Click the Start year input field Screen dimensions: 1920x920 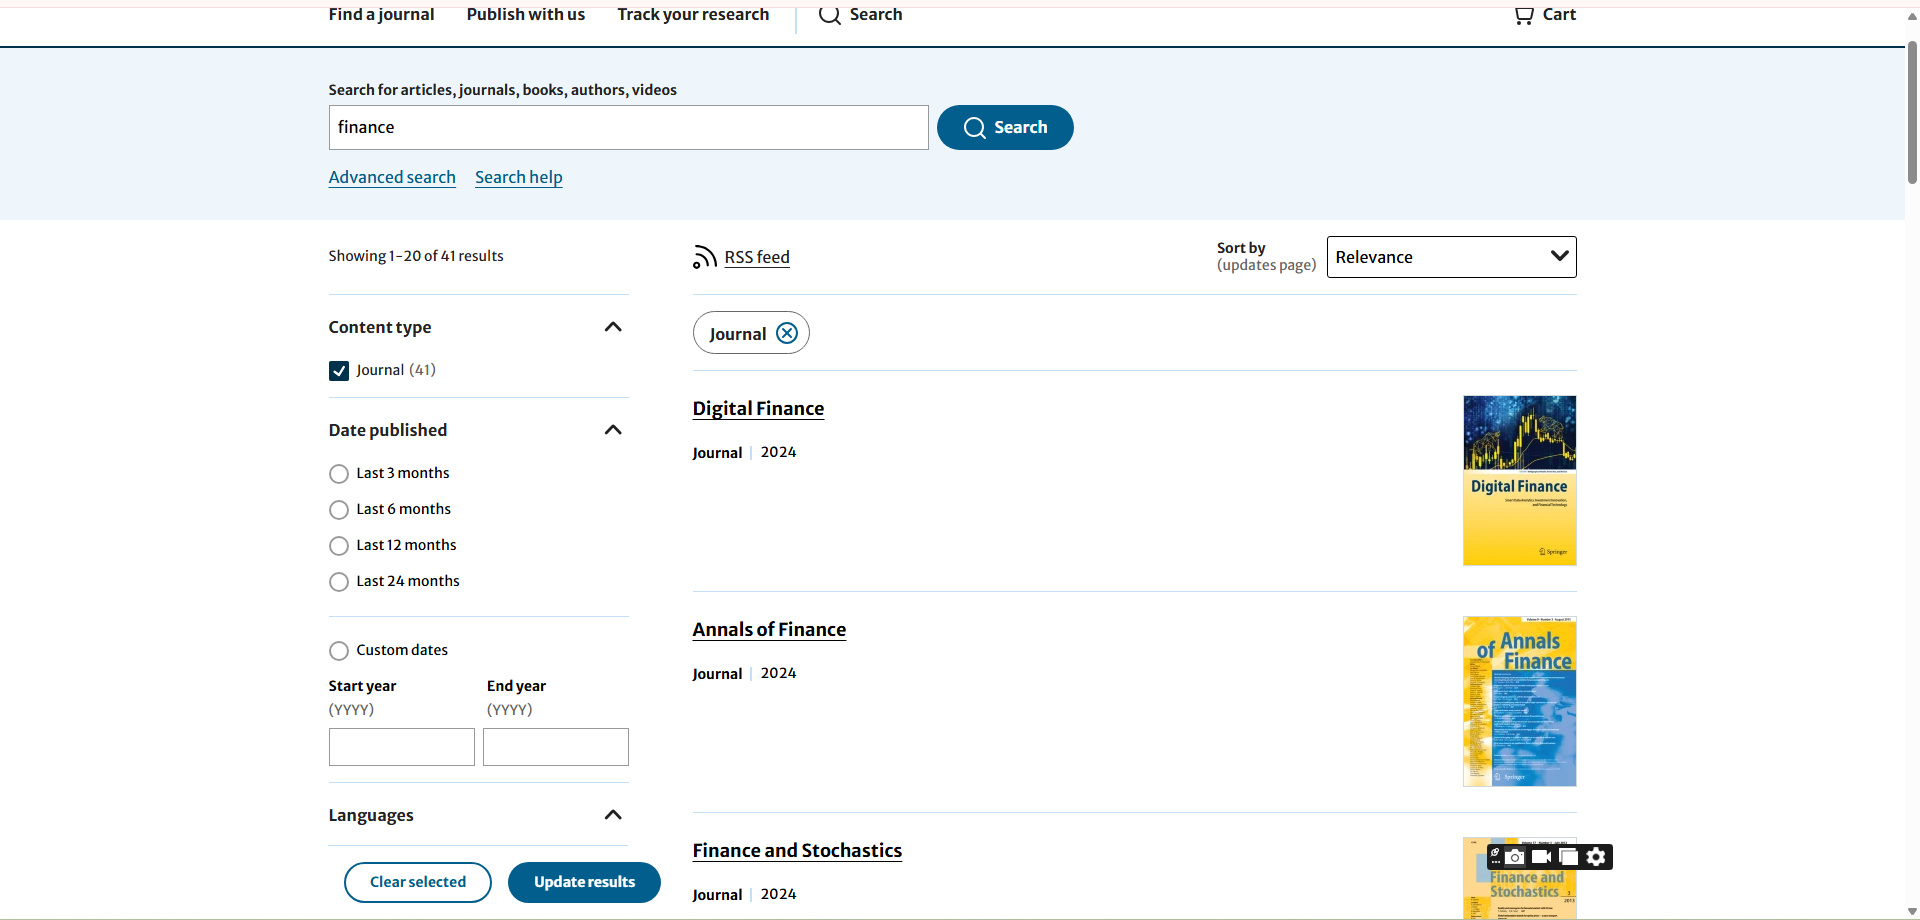coord(401,747)
